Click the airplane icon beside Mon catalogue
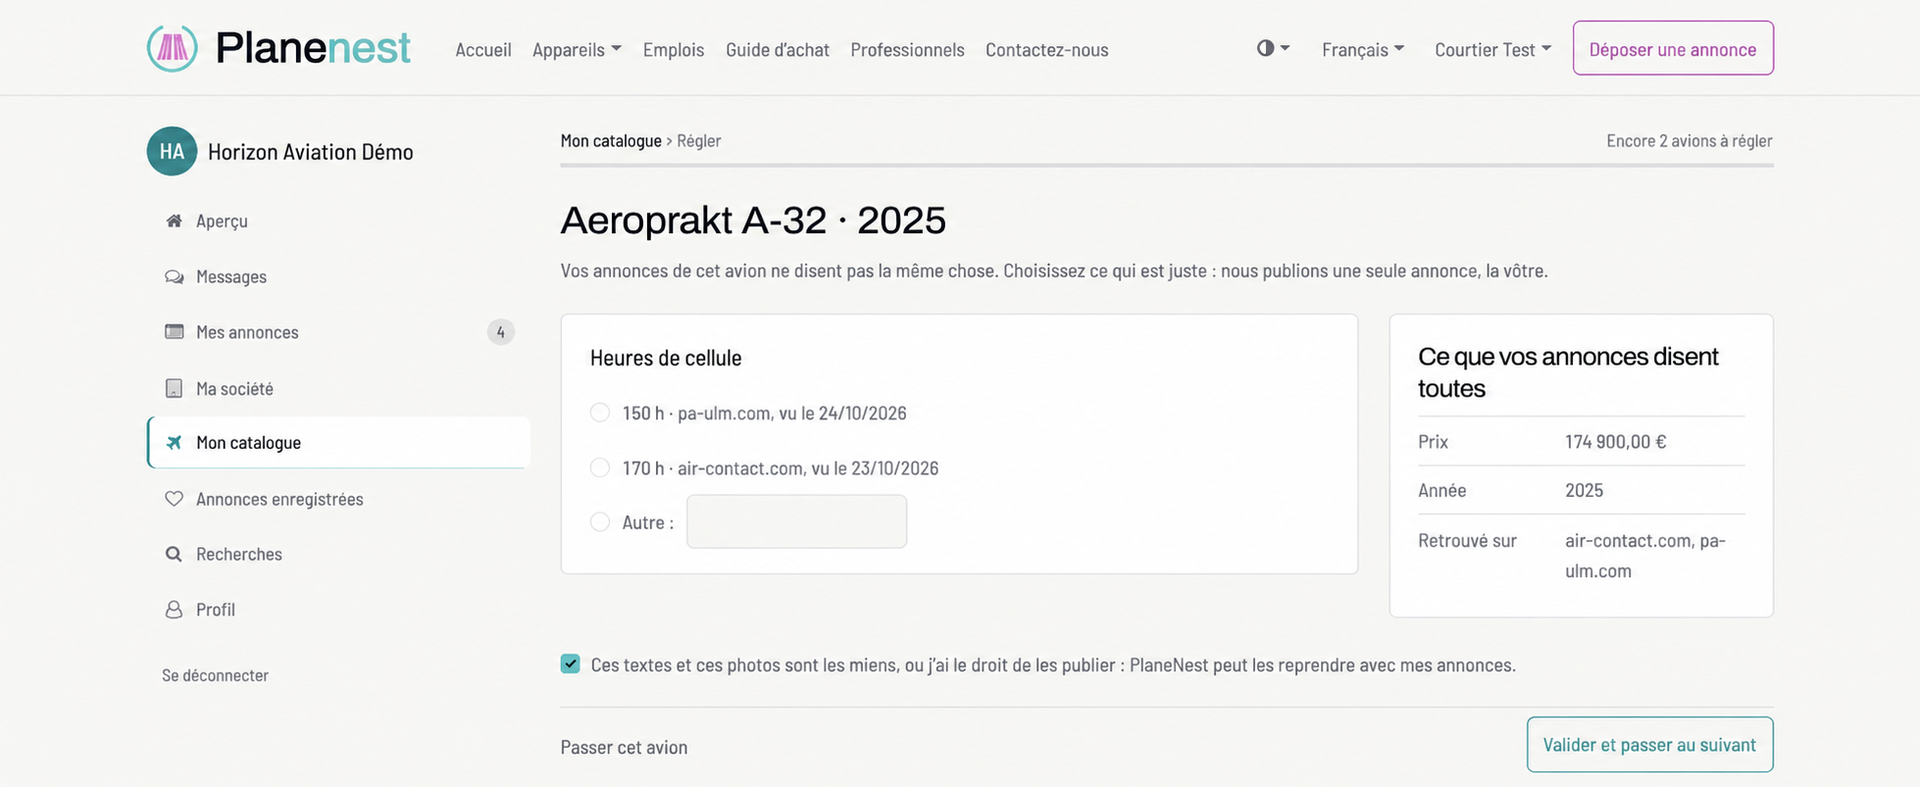The image size is (1920, 787). click(x=174, y=443)
